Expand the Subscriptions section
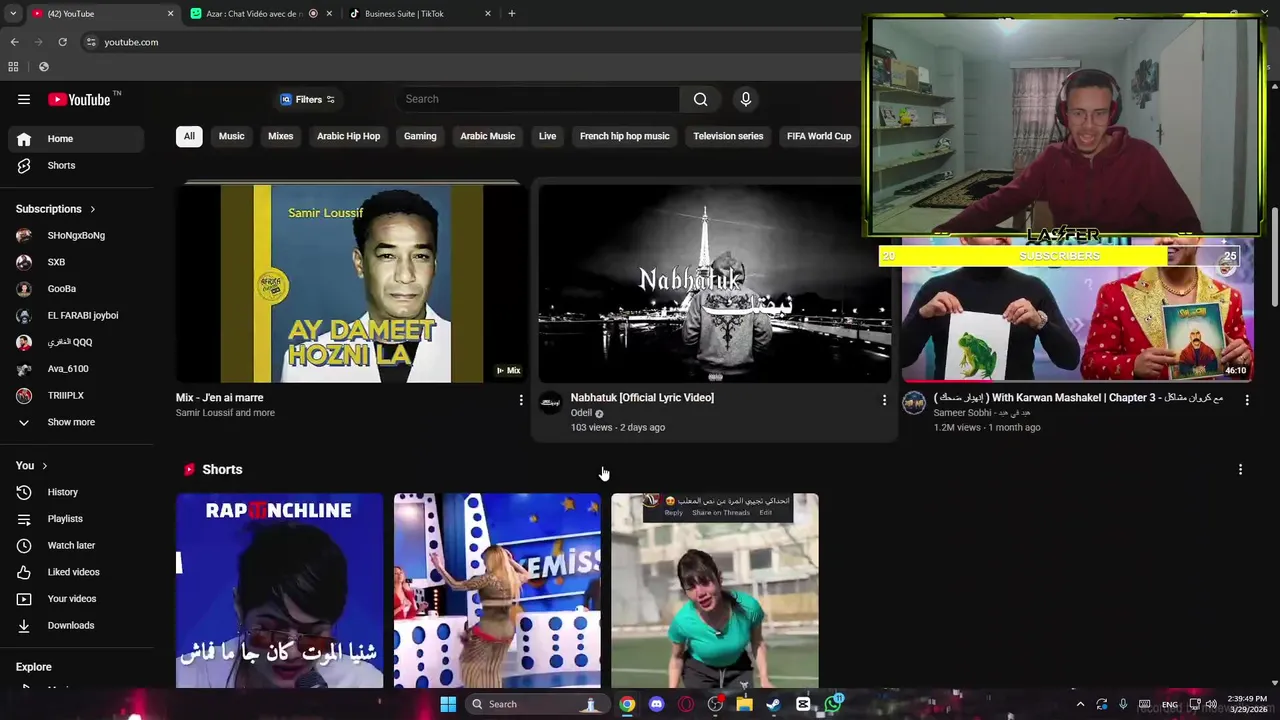This screenshot has height=720, width=1280. [56, 209]
